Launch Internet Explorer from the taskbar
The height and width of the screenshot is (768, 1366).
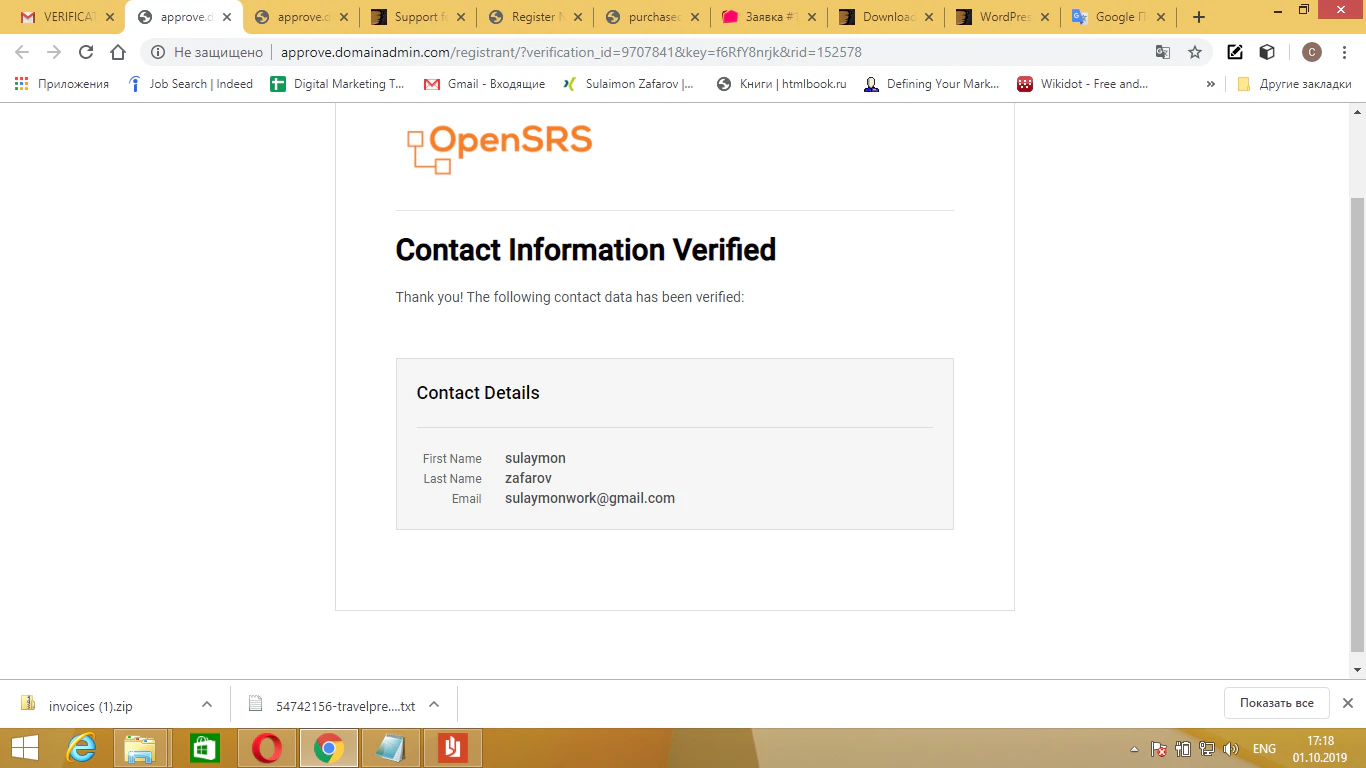[81, 748]
